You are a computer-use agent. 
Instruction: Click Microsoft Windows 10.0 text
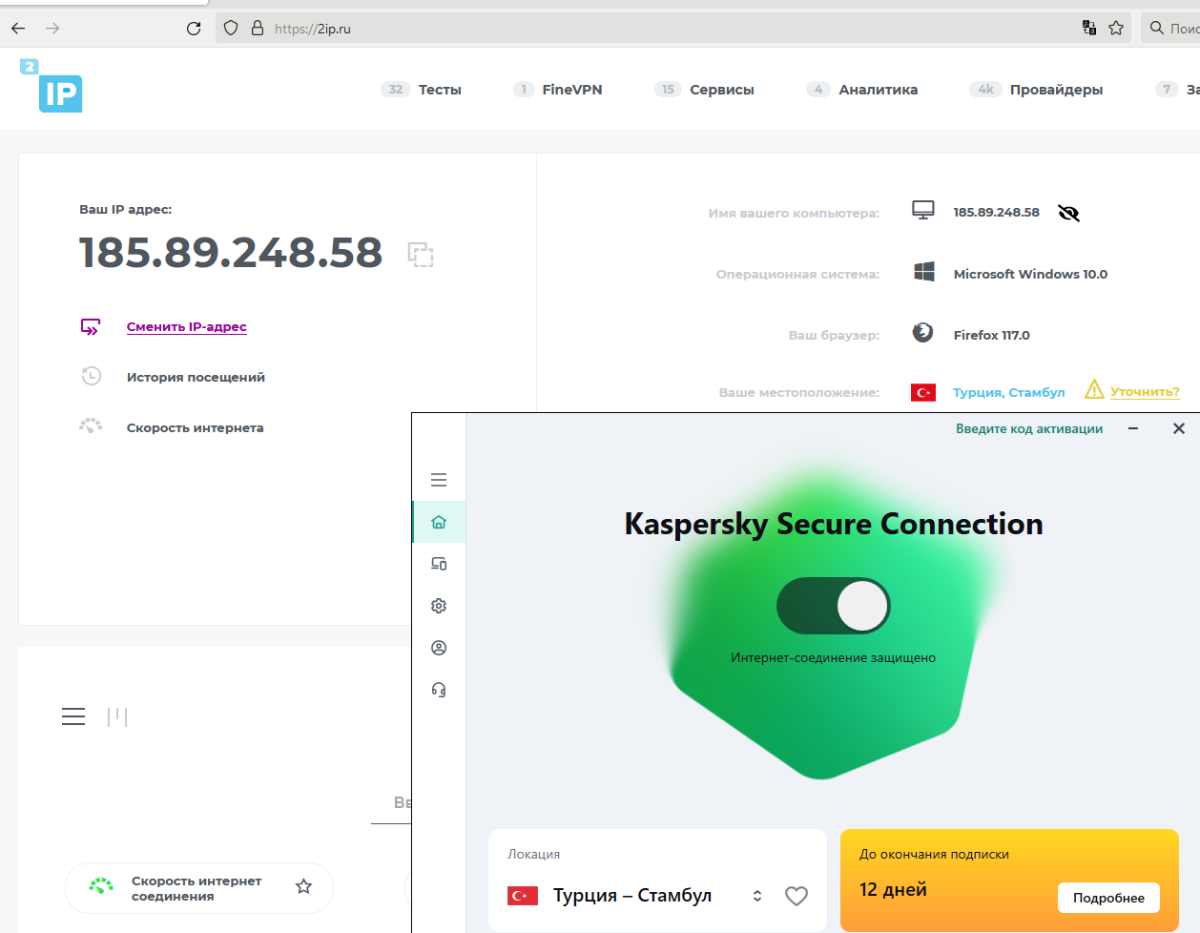click(1030, 274)
